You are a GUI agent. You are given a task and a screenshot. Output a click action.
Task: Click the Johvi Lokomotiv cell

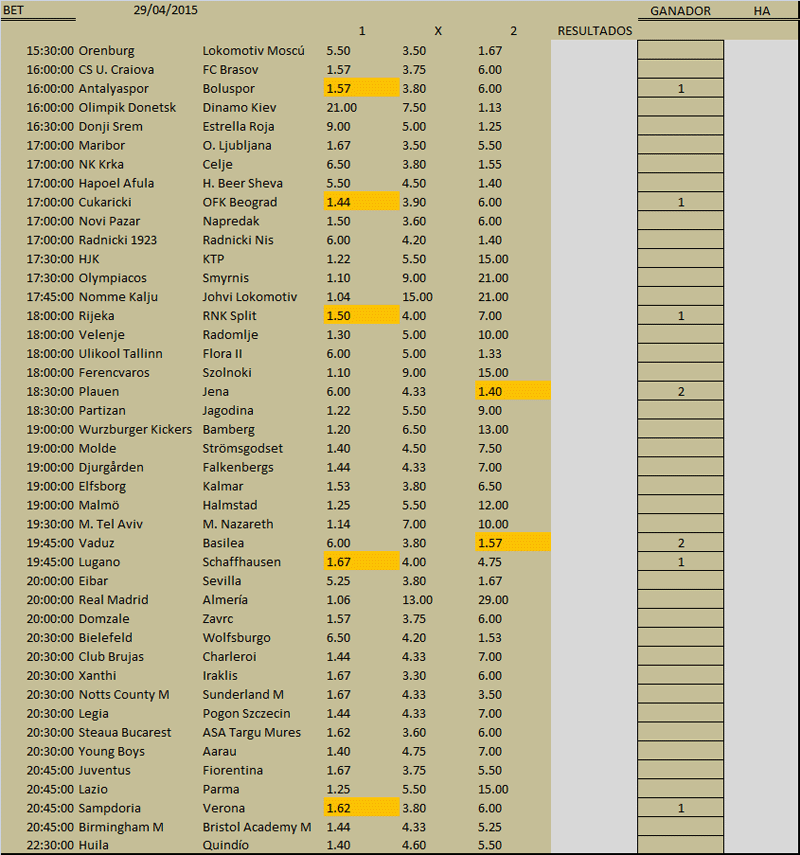point(250,297)
